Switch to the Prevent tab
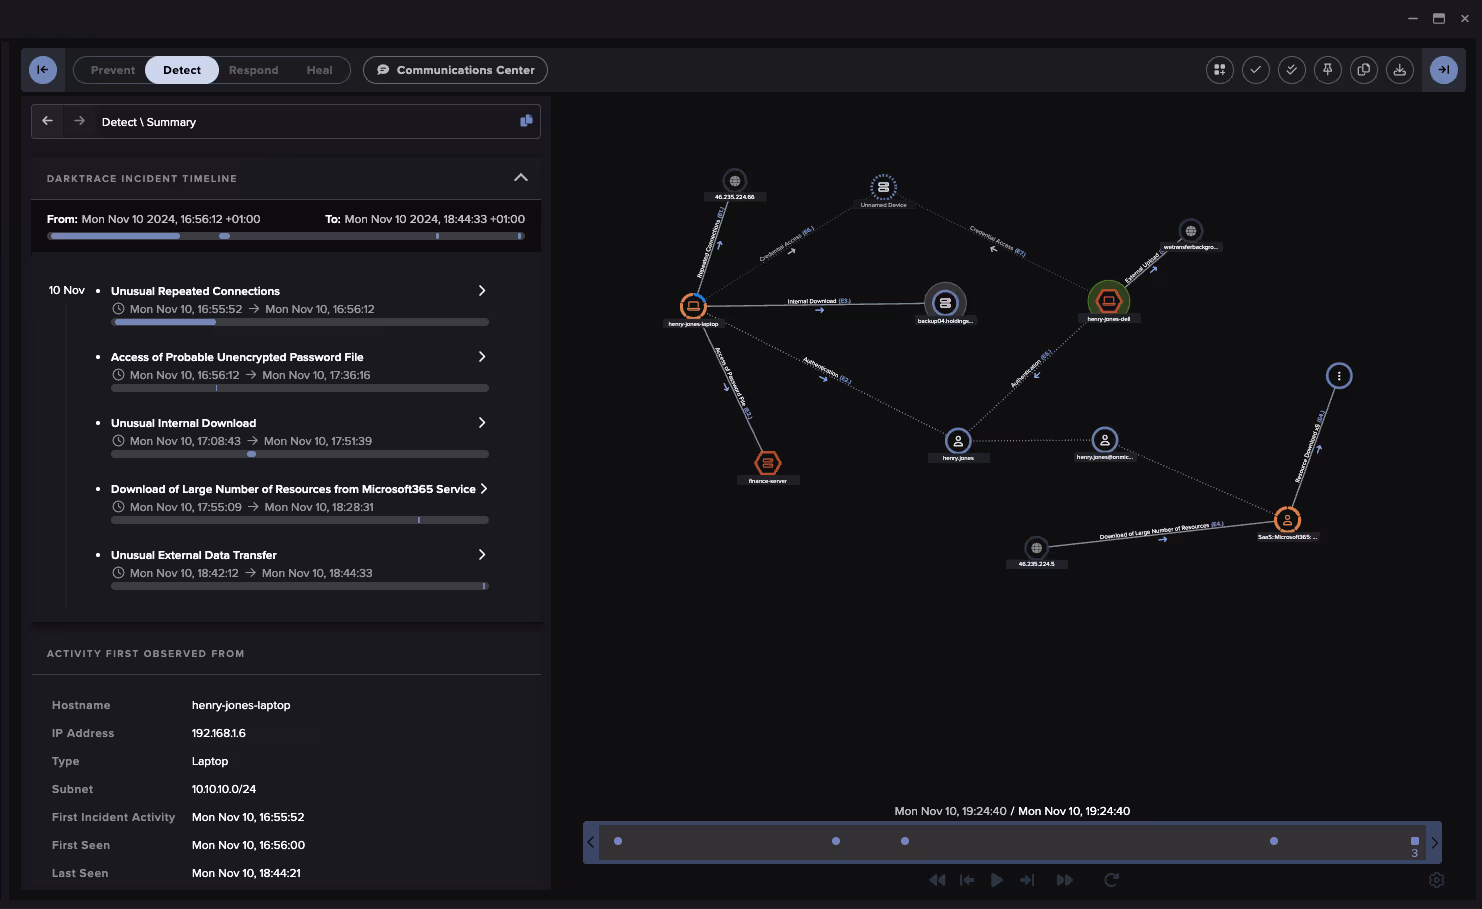Viewport: 1482px width, 909px height. pyautogui.click(x=113, y=70)
